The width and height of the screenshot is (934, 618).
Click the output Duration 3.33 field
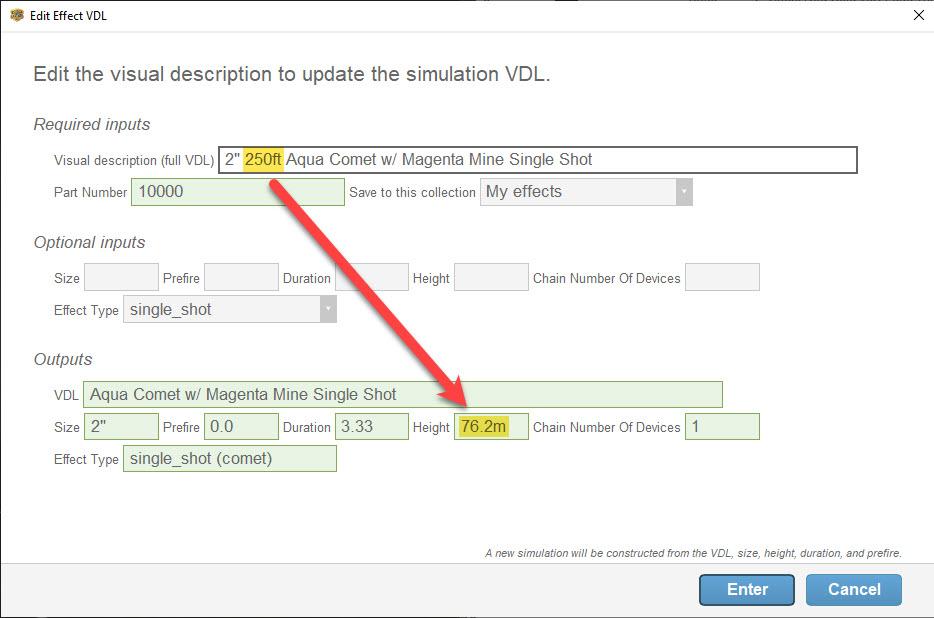pos(372,427)
